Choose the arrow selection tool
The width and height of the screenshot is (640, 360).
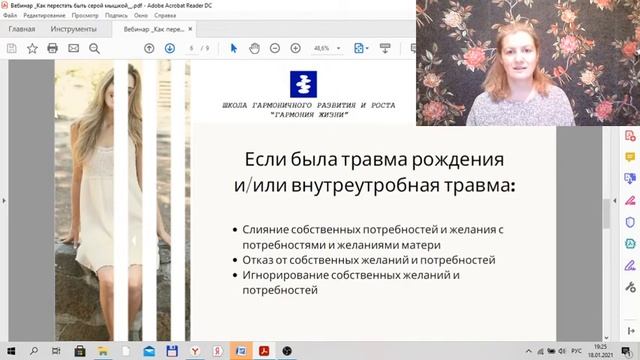point(233,48)
